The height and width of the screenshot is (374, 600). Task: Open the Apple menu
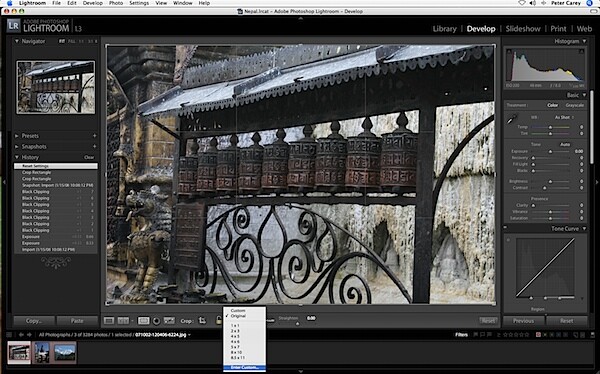point(10,3)
